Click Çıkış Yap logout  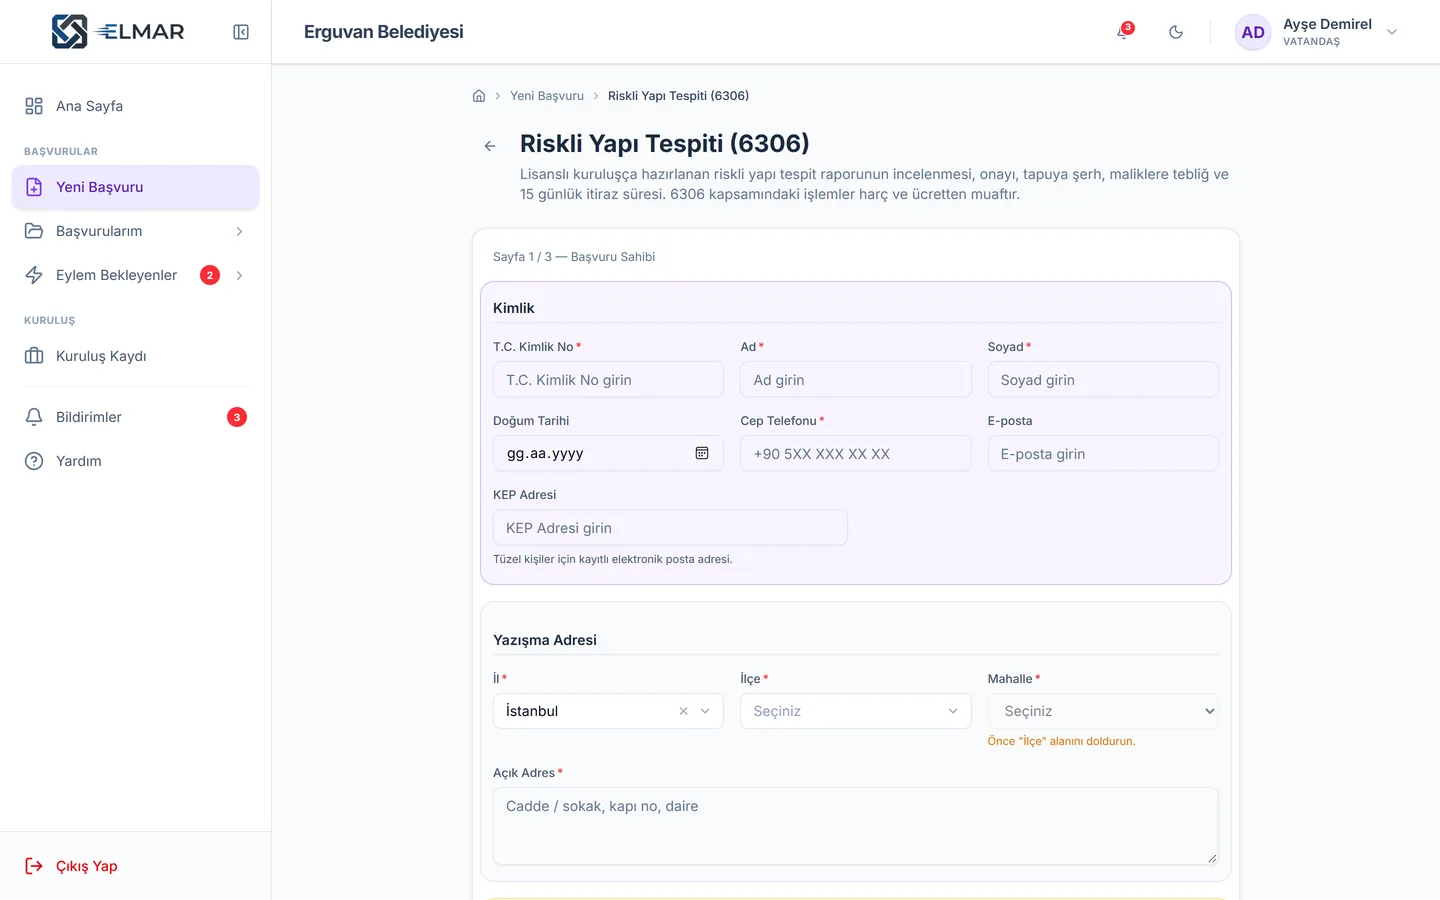(135, 866)
